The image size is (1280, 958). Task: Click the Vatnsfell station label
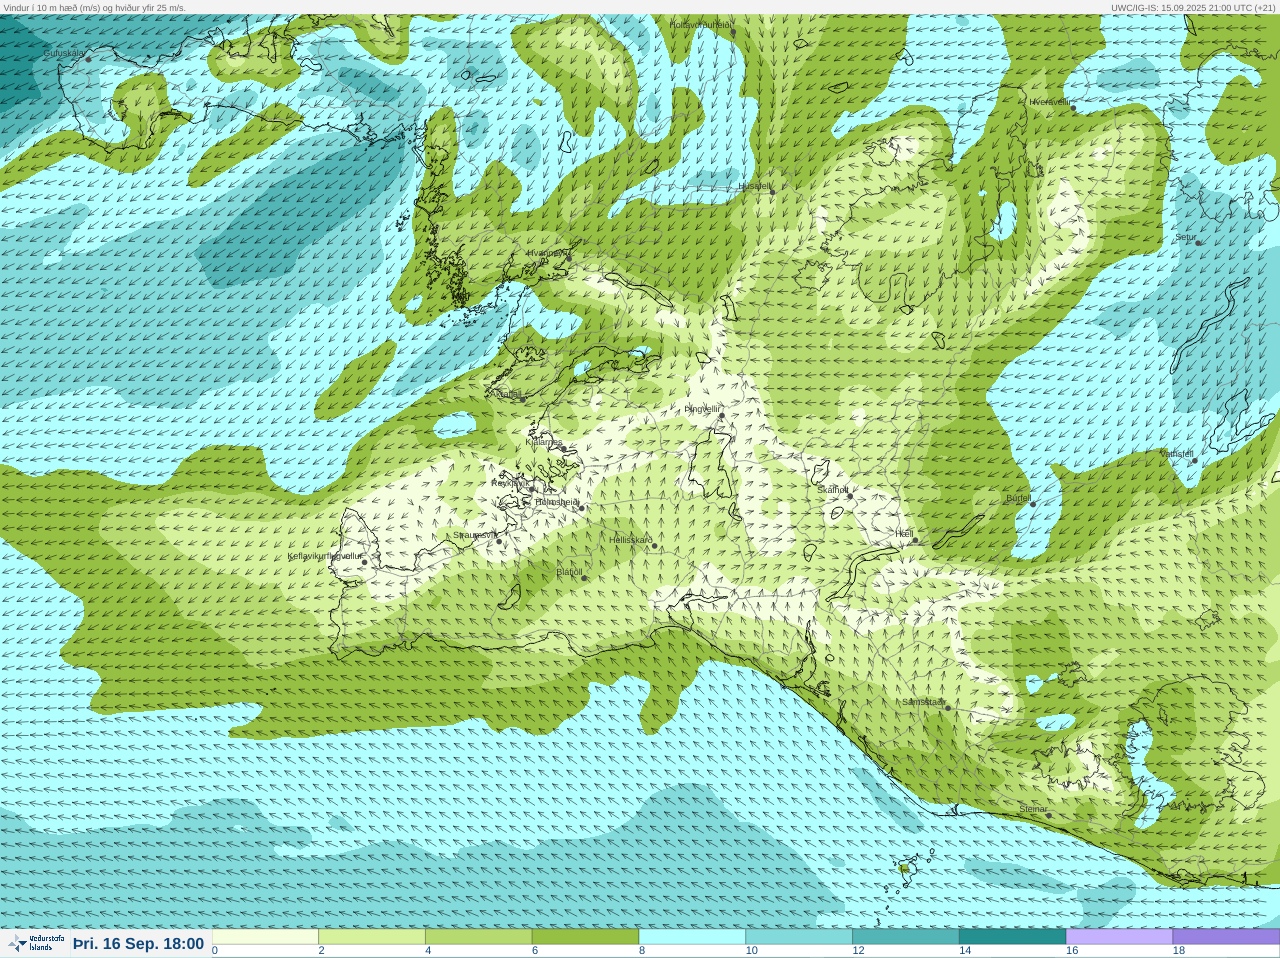tap(1176, 454)
